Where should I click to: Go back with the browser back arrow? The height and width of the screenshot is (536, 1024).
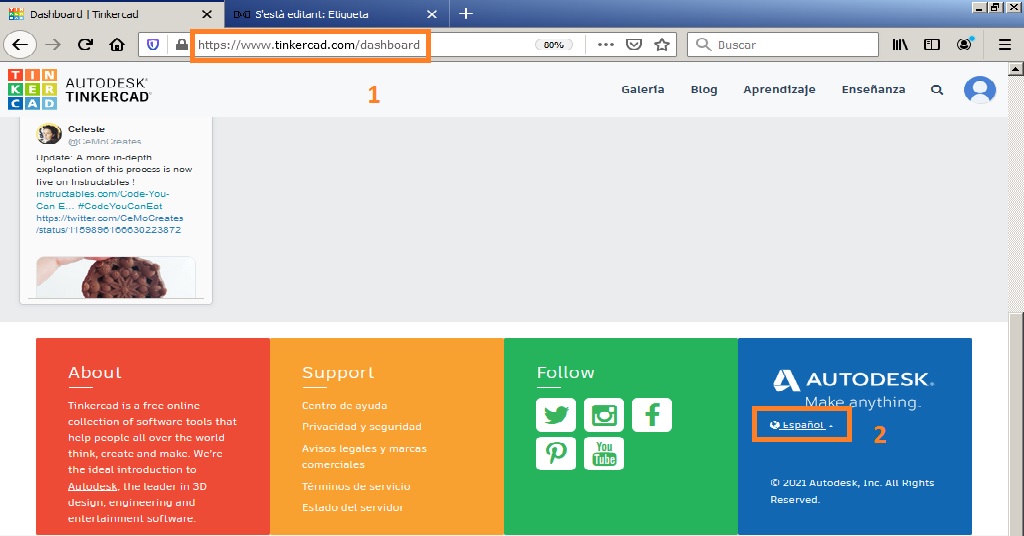(x=20, y=44)
